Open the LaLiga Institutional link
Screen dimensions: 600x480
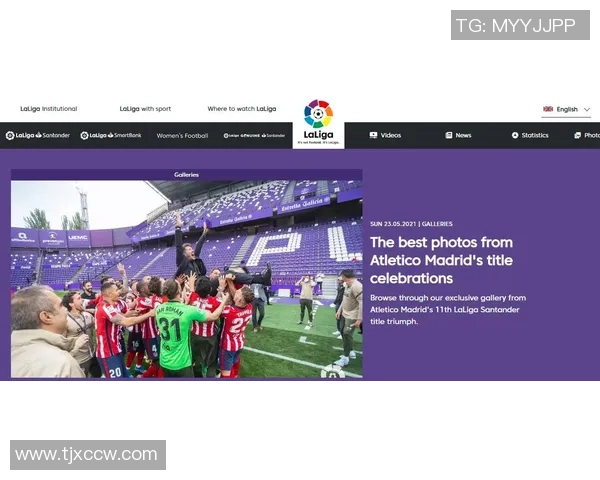coord(49,109)
